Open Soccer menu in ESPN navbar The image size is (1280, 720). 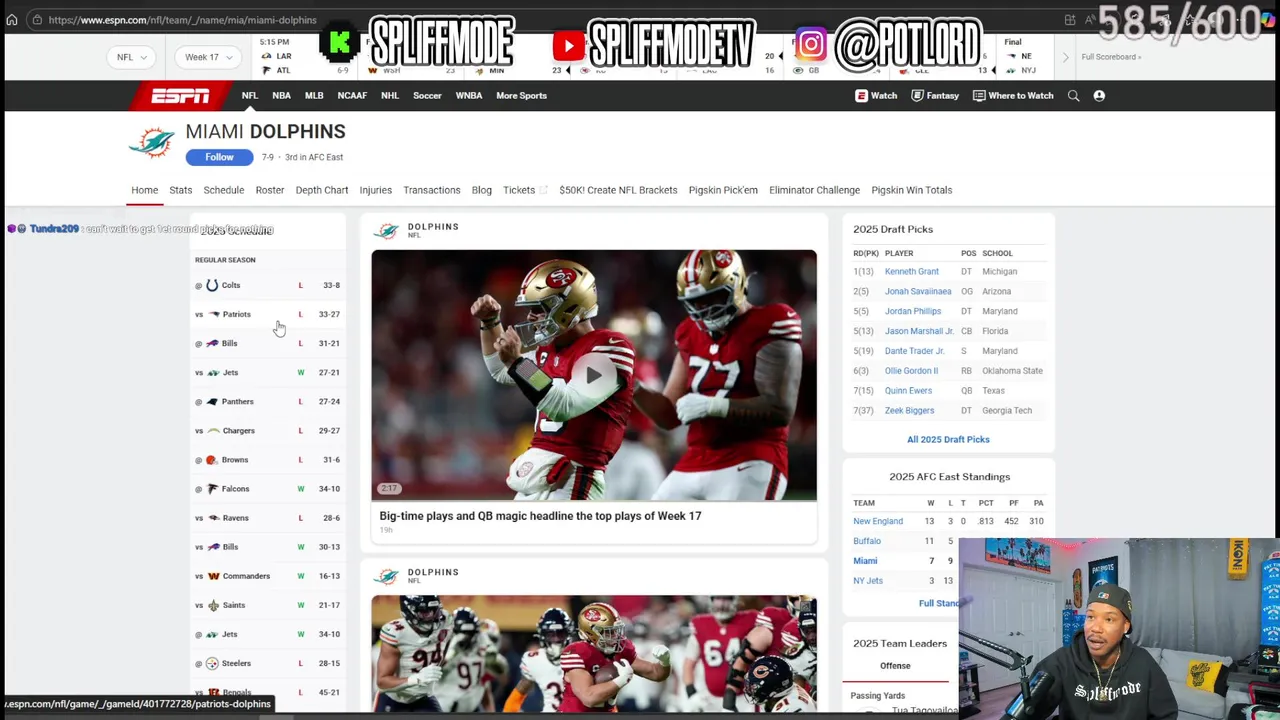point(427,96)
